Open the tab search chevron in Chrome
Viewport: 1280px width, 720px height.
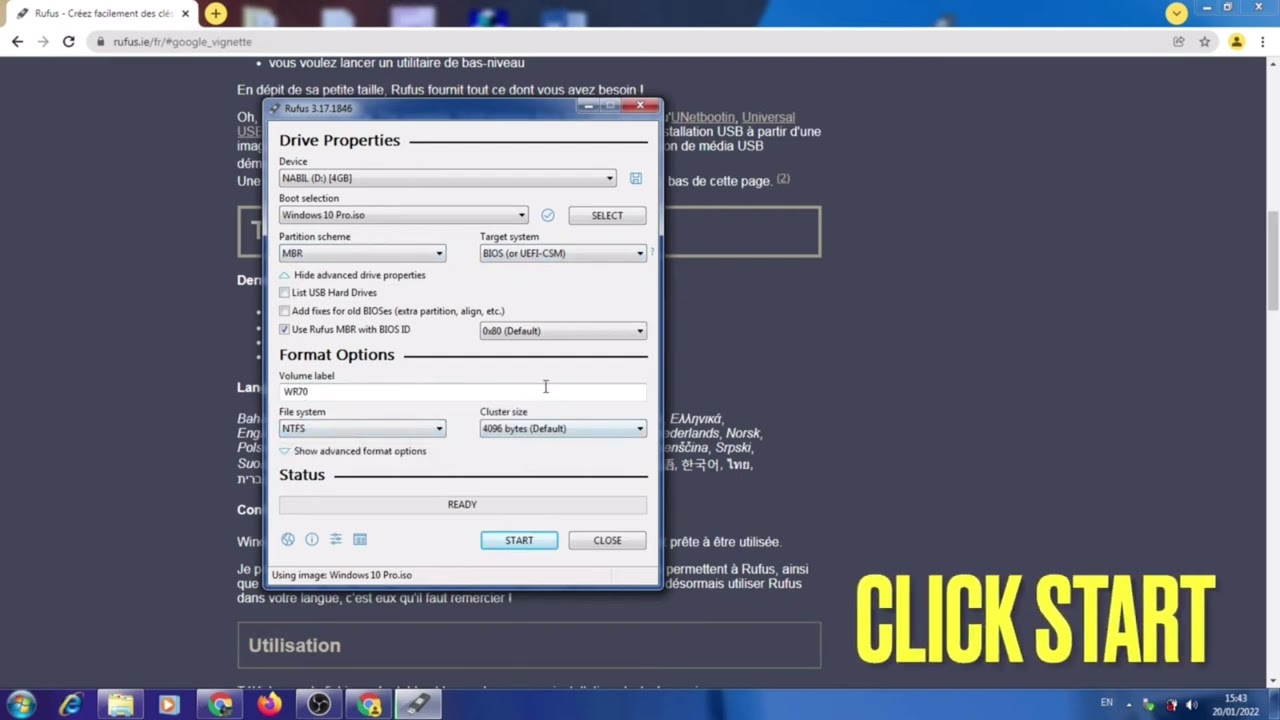(1177, 13)
